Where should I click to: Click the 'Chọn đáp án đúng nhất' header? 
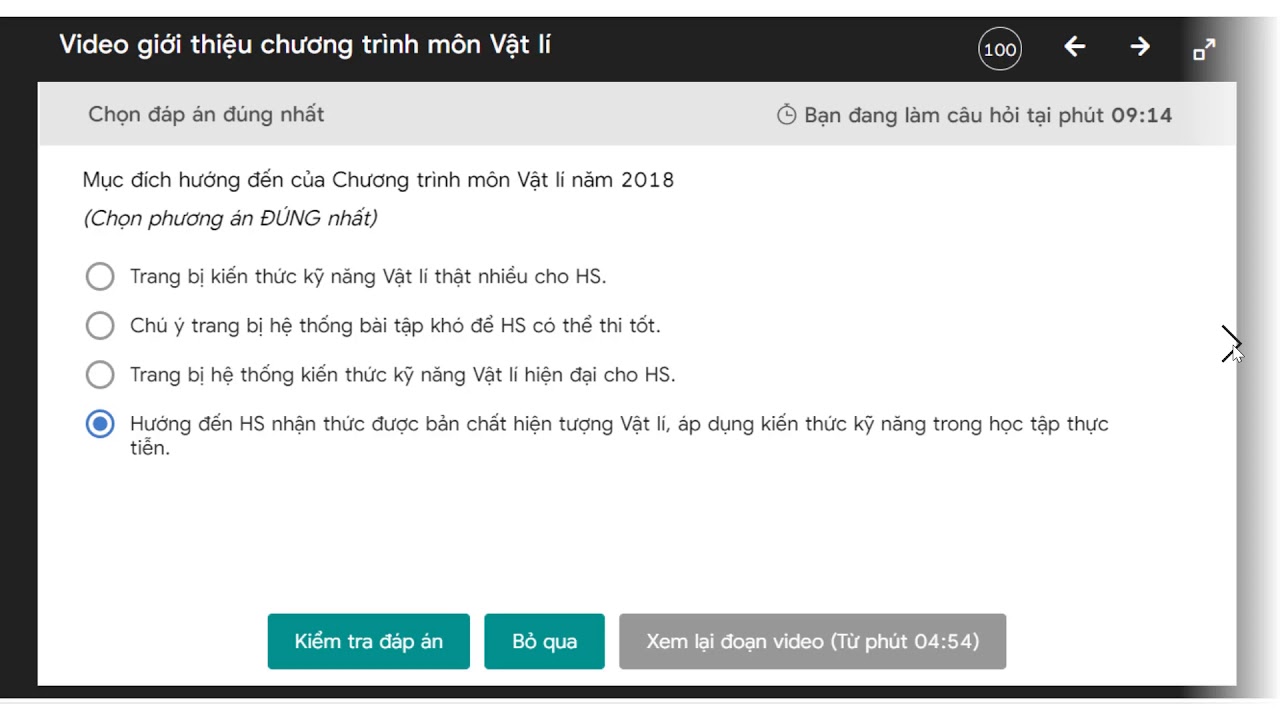206,115
